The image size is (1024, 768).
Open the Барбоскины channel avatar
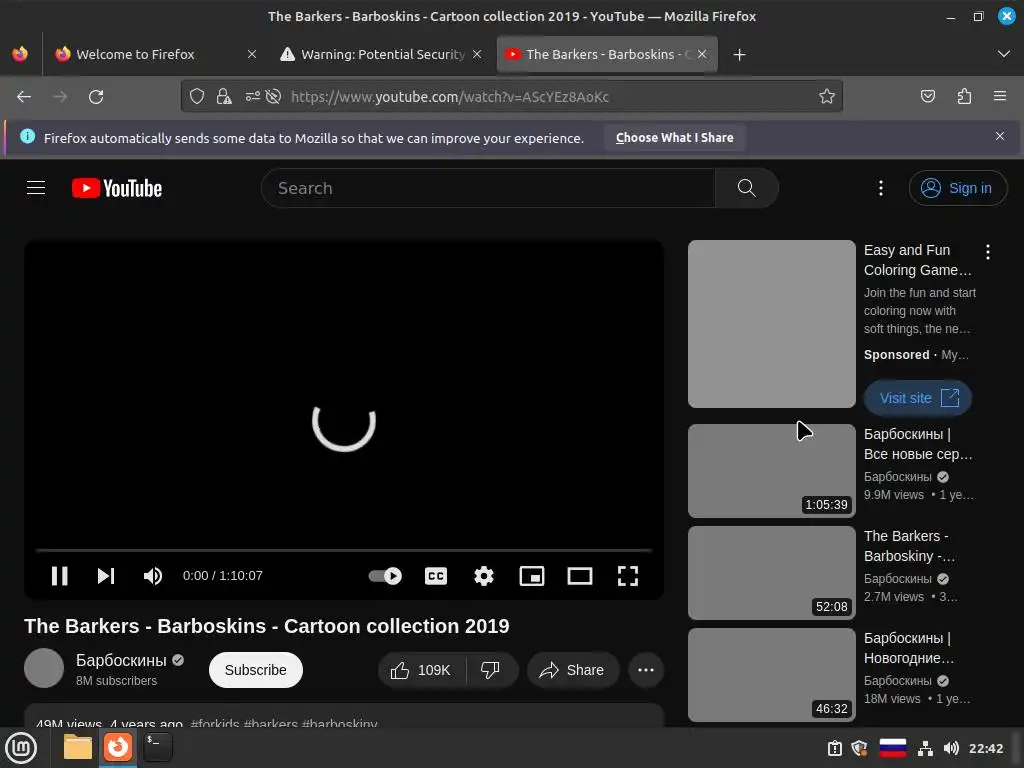pyautogui.click(x=44, y=668)
